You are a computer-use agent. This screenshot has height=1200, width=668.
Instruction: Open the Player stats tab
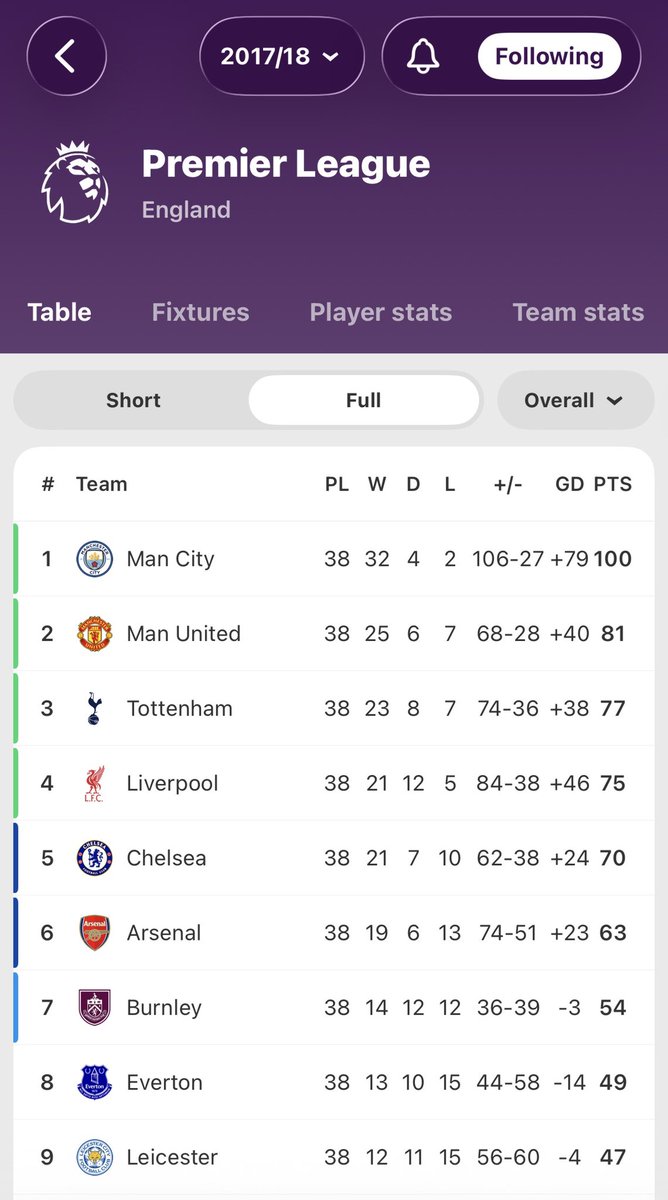point(381,312)
